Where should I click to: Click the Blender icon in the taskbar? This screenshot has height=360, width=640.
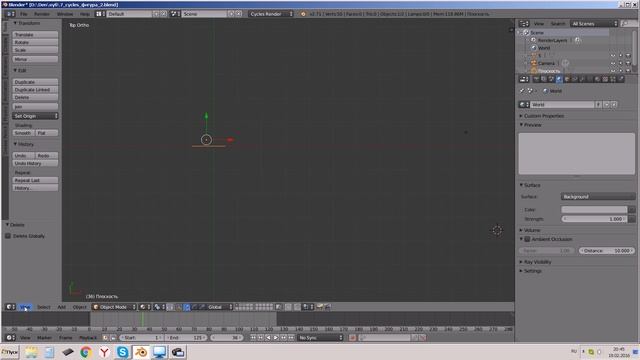141,352
